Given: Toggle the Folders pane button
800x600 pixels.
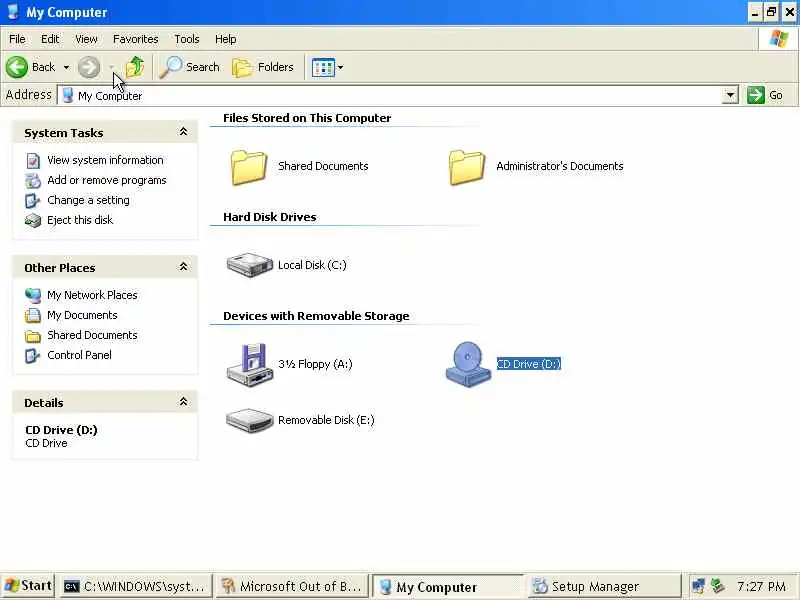Looking at the screenshot, I should (x=263, y=67).
